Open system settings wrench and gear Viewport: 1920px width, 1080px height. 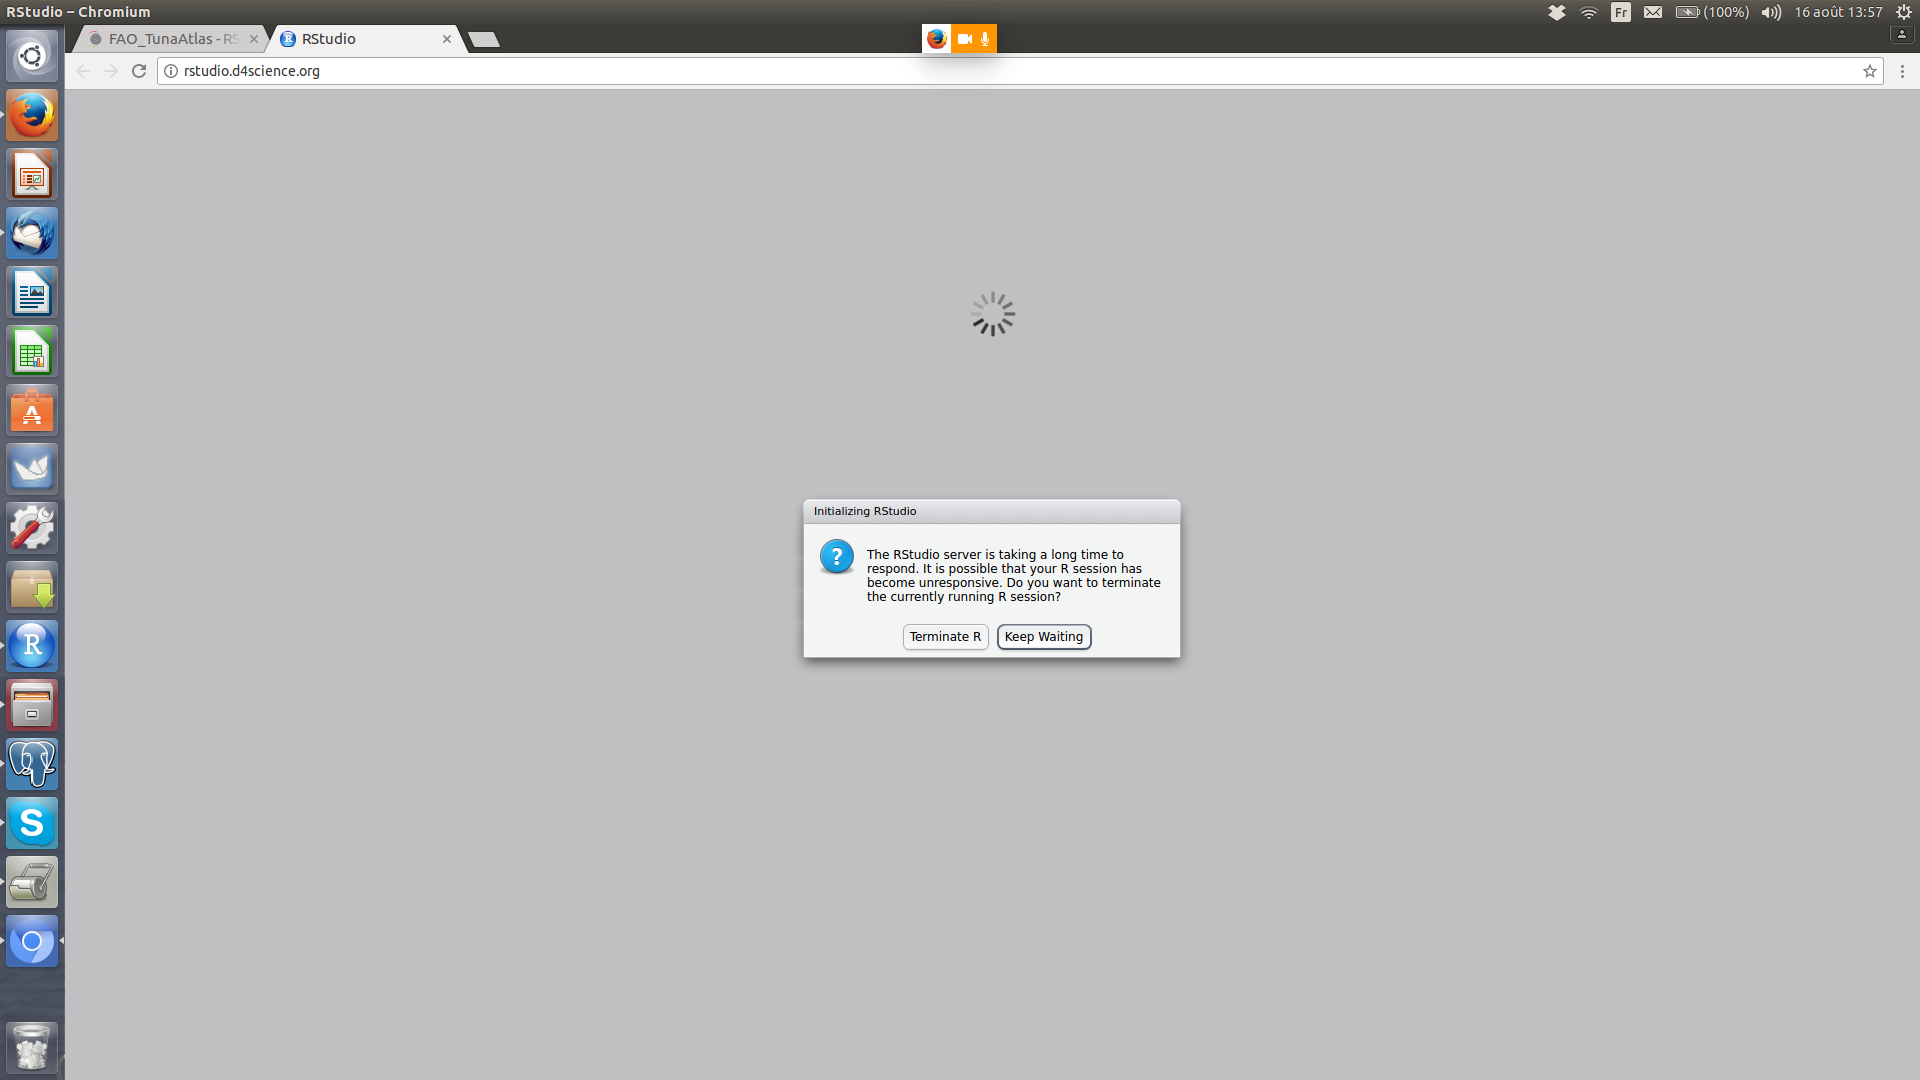pyautogui.click(x=32, y=528)
